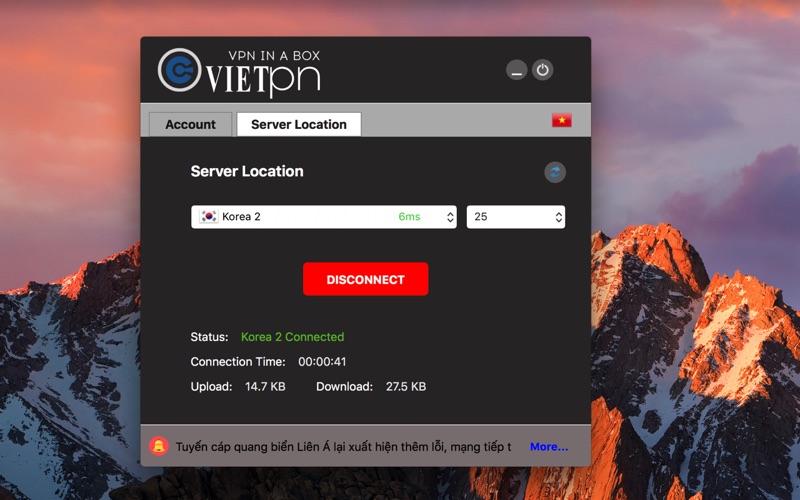This screenshot has width=800, height=500.
Task: Click the 6ms latency value
Action: click(x=409, y=217)
